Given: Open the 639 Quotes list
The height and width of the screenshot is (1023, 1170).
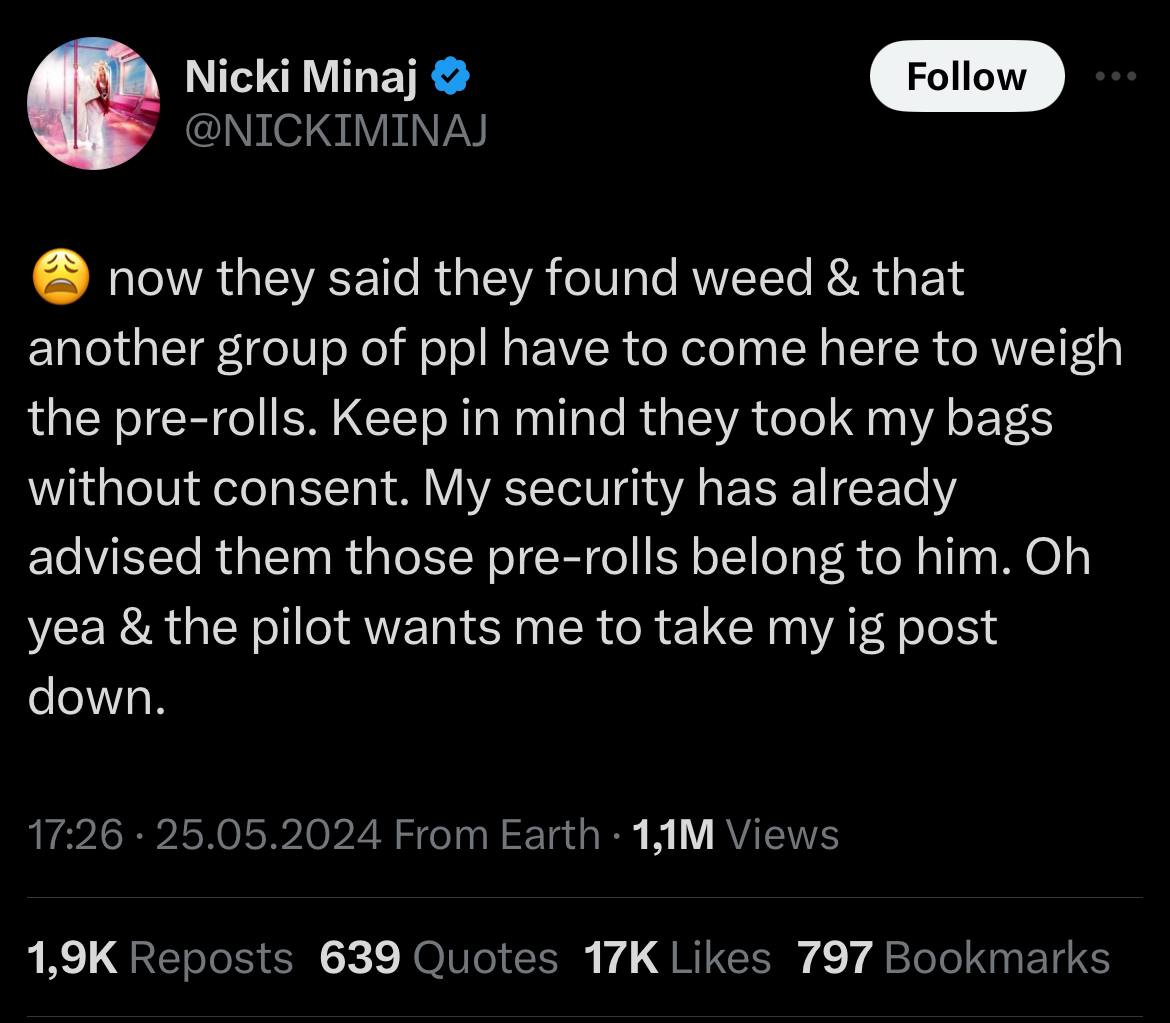Looking at the screenshot, I should 439,958.
